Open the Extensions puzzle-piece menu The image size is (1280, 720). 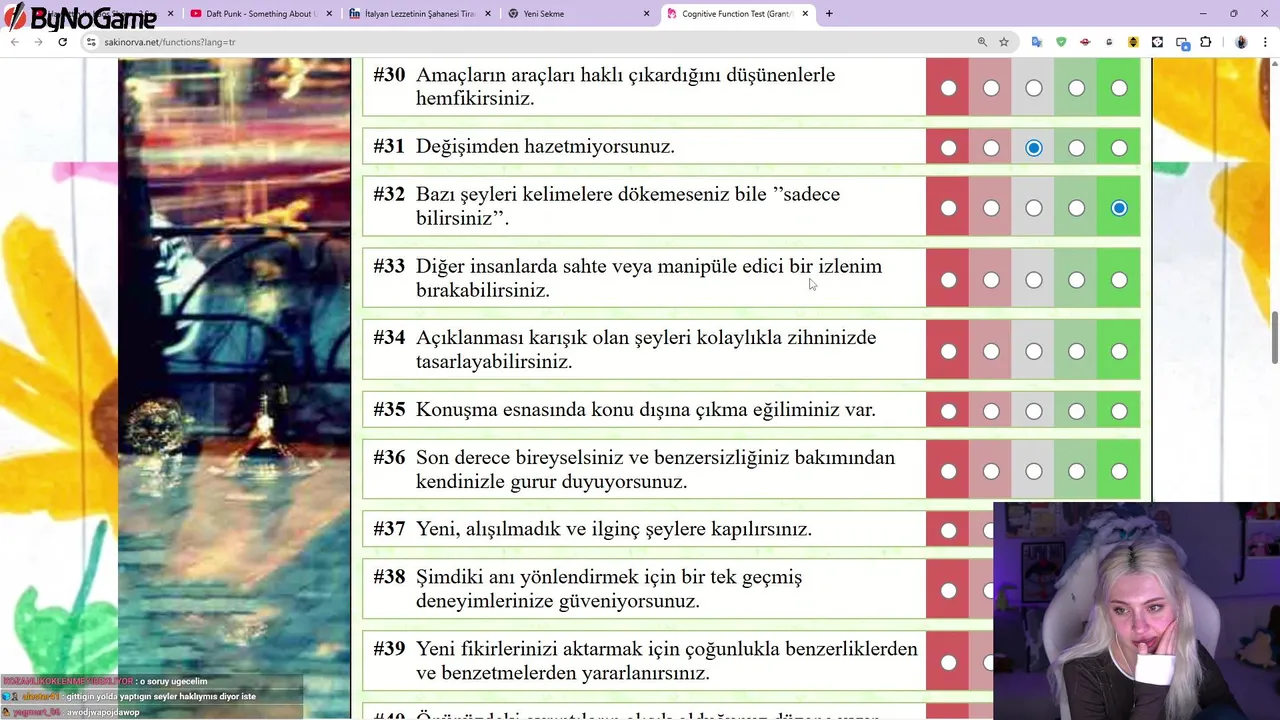click(x=1205, y=42)
